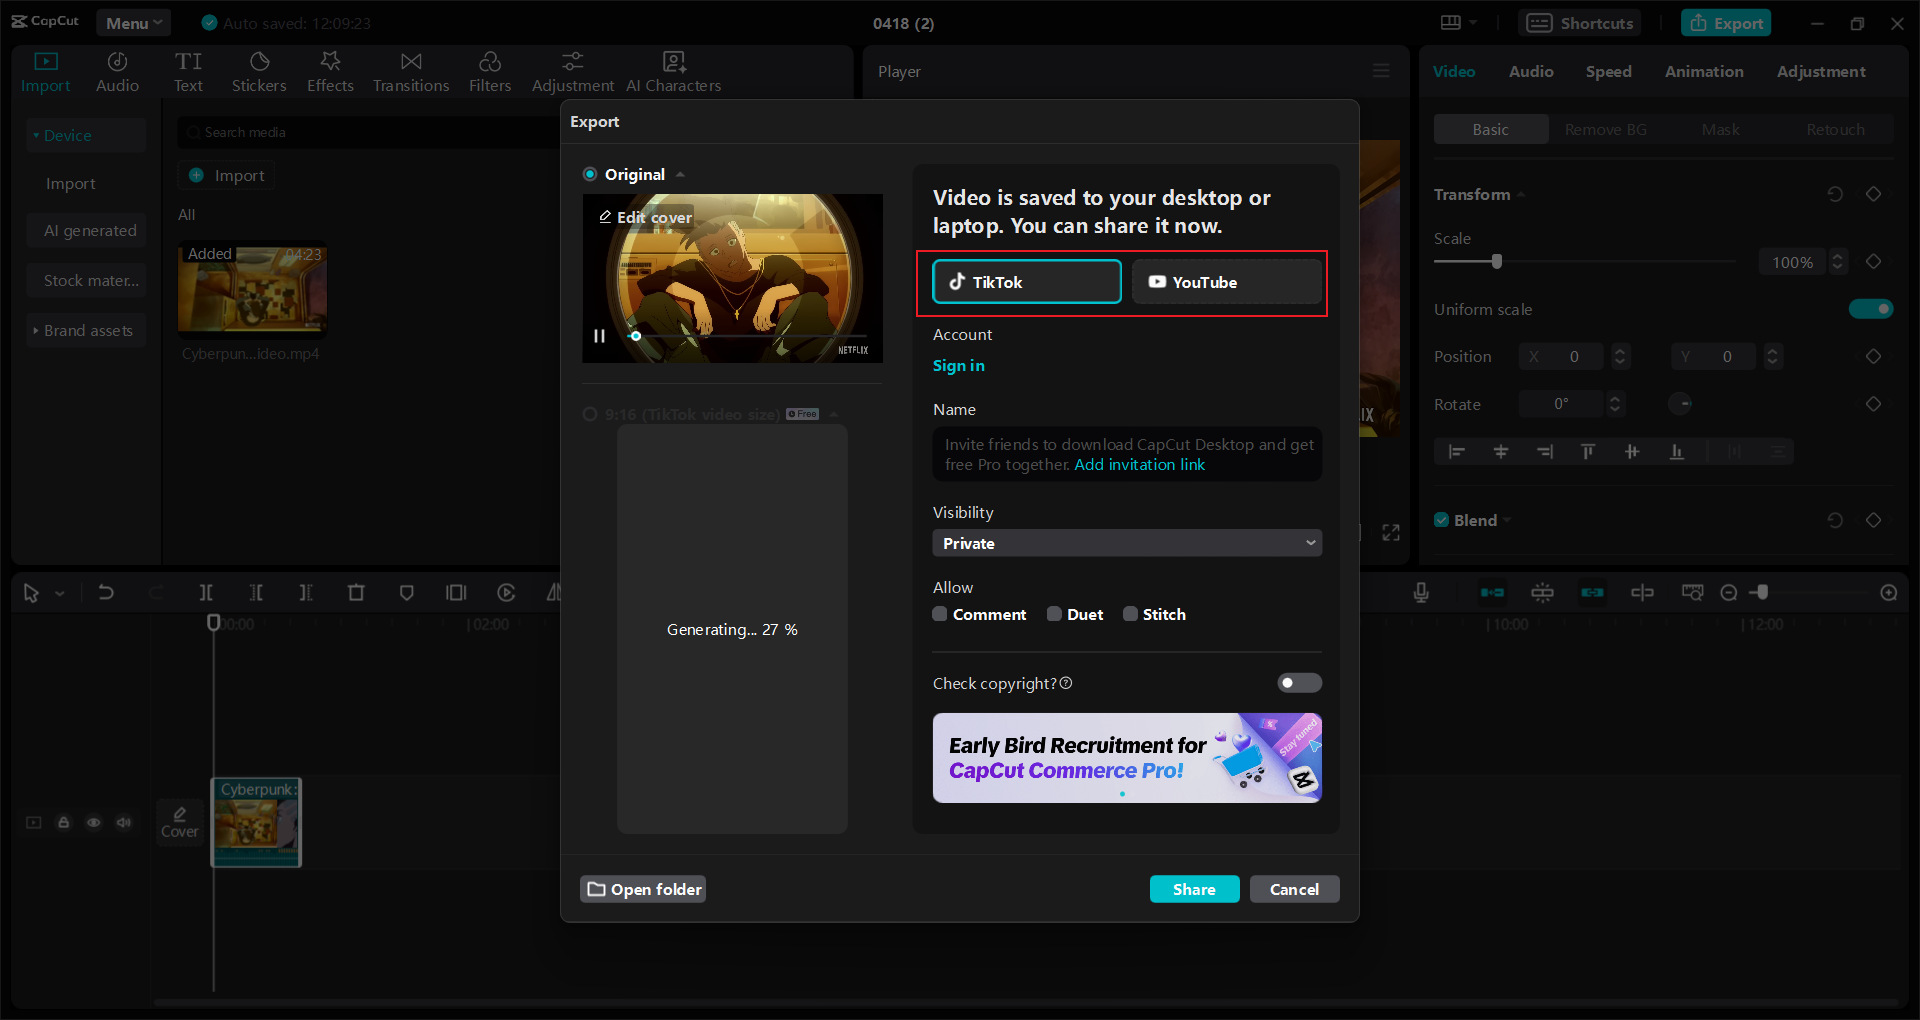This screenshot has width=1920, height=1020.
Task: Open the CapCut Menu dropdown
Action: coord(134,23)
